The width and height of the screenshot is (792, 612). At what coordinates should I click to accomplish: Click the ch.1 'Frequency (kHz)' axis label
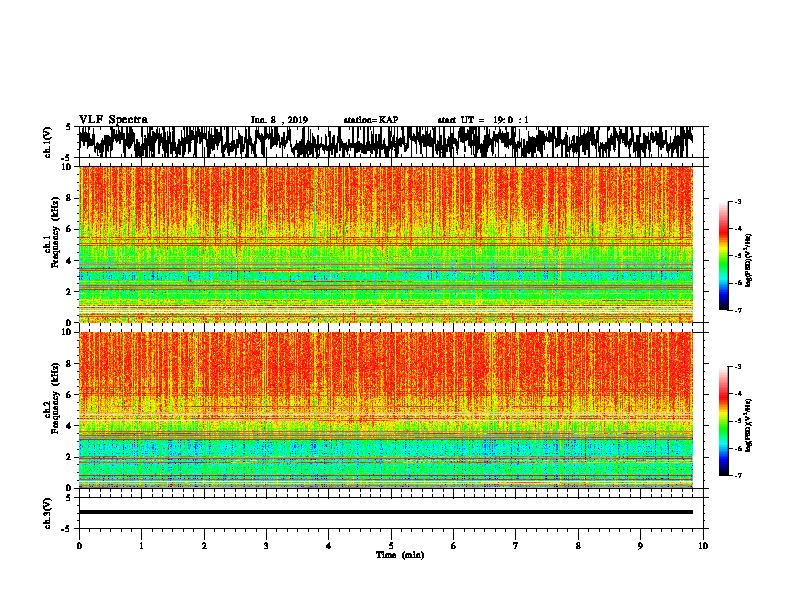point(55,232)
